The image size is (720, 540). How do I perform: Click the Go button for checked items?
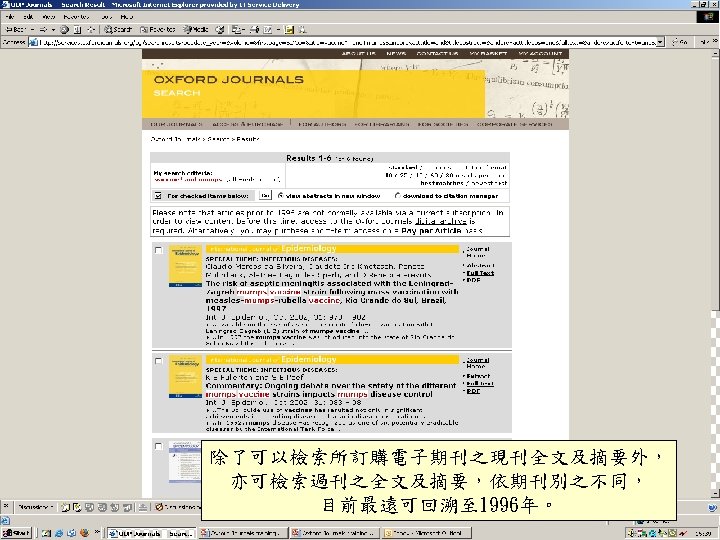click(x=265, y=196)
